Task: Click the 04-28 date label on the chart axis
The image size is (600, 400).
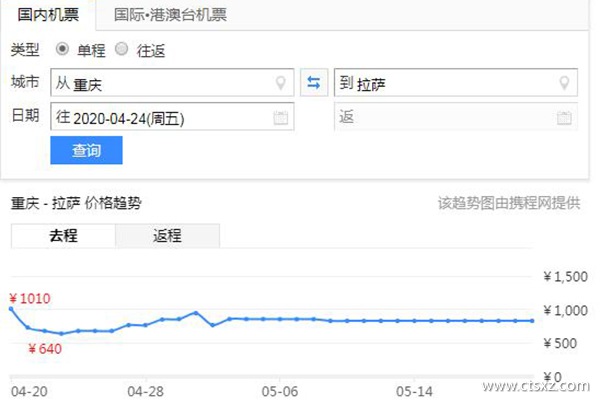Action: click(x=145, y=388)
